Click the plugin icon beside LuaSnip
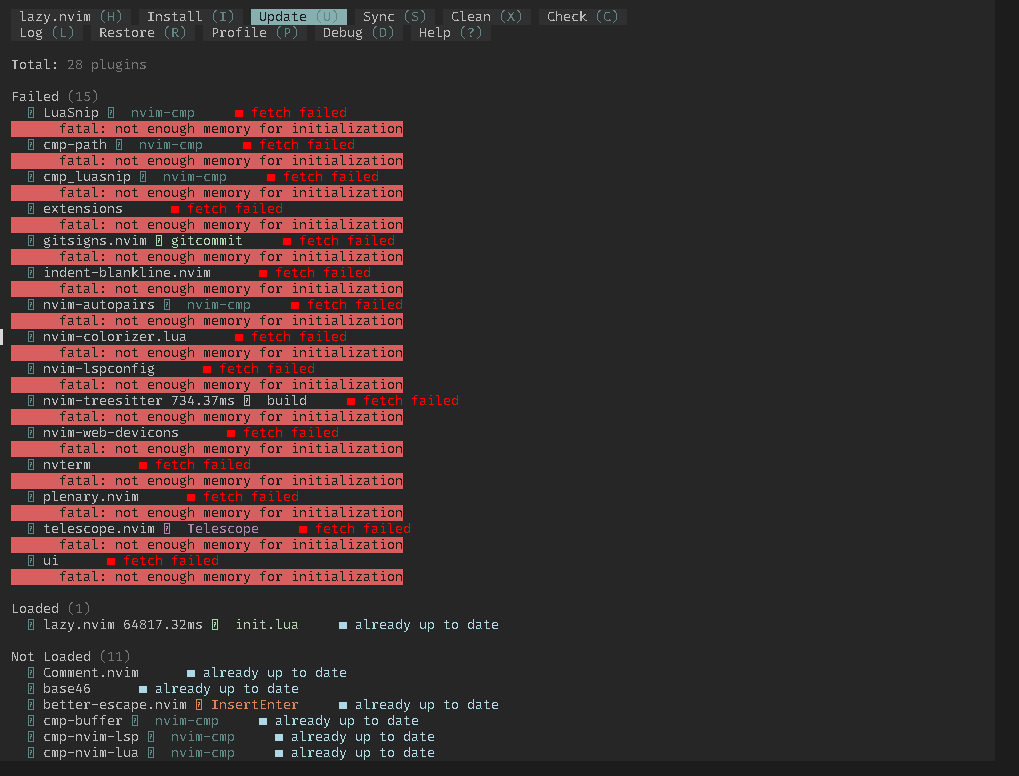The width and height of the screenshot is (1019, 776). point(30,112)
